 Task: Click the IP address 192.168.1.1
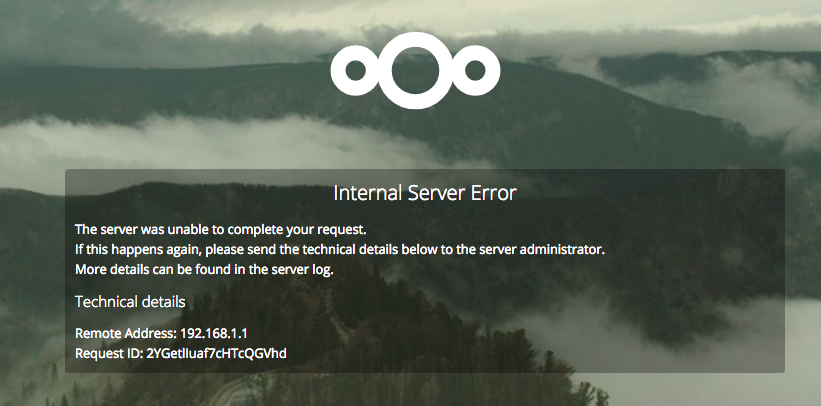(213, 333)
